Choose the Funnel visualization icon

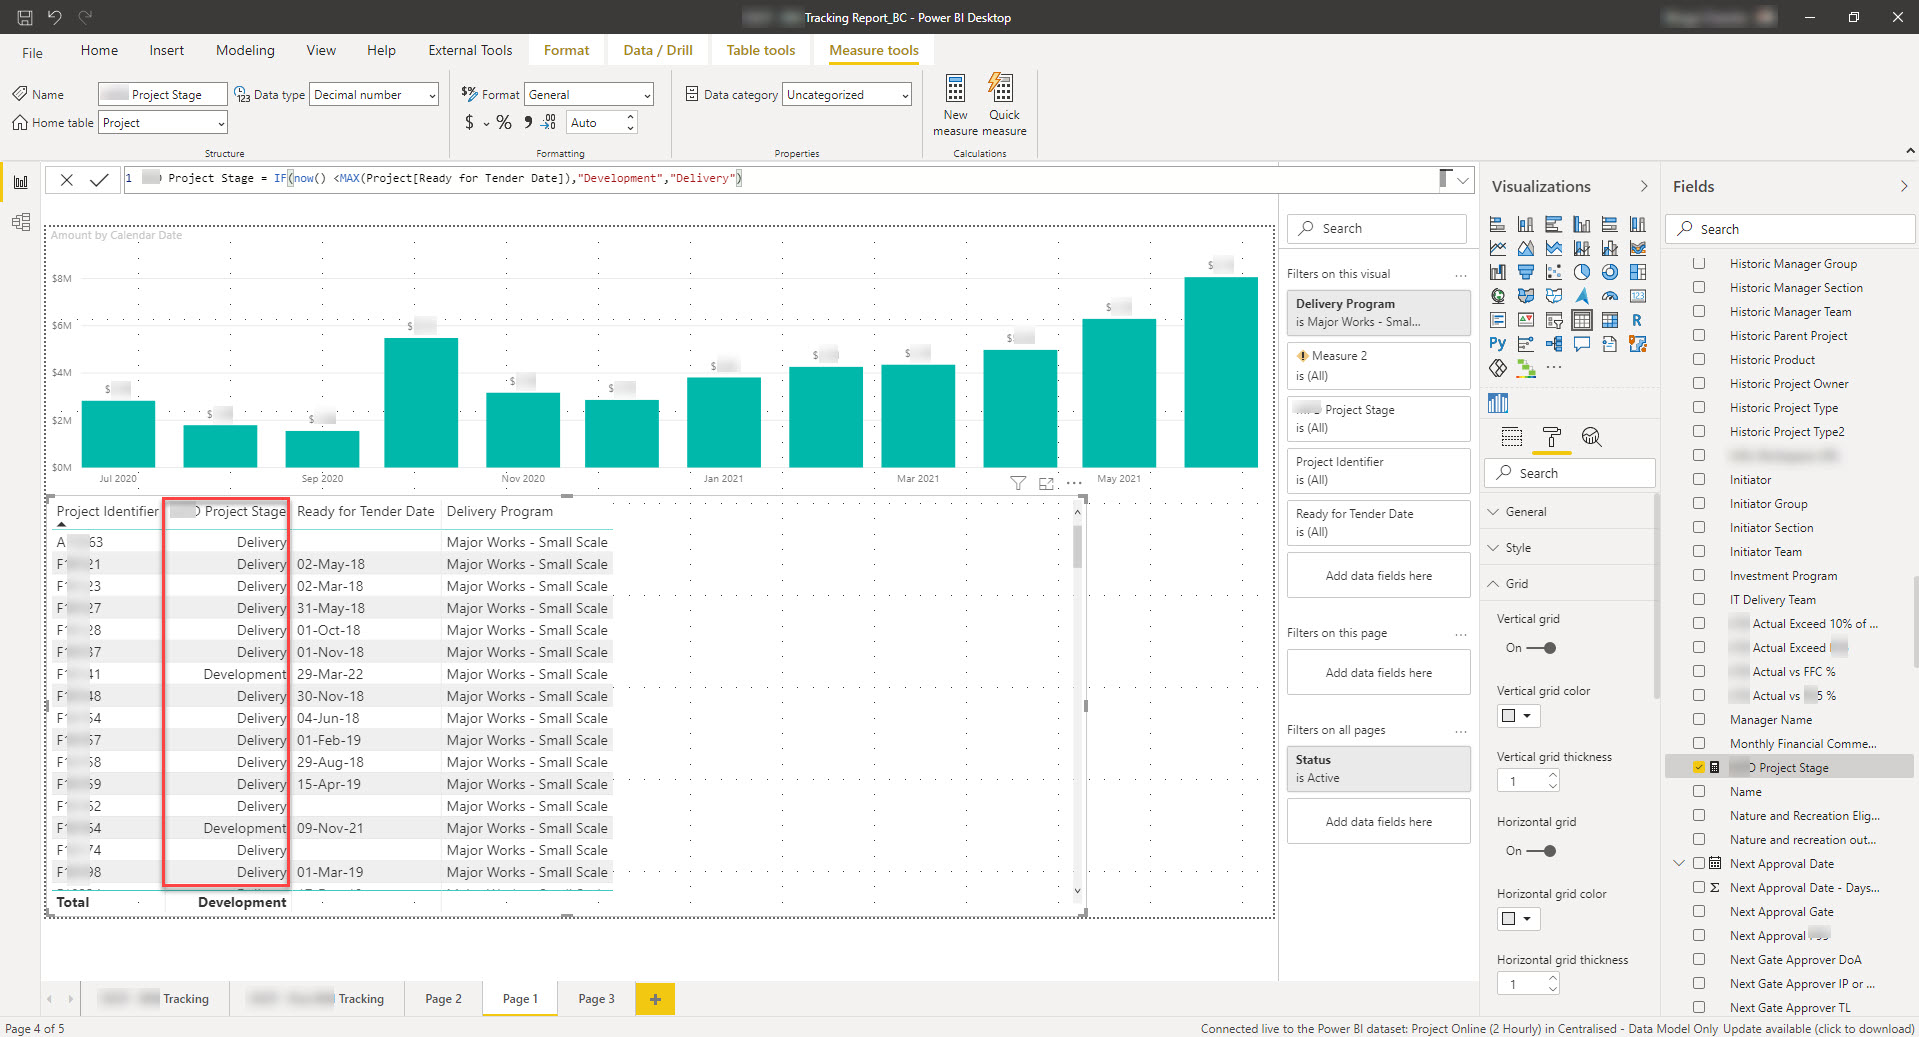1525,272
